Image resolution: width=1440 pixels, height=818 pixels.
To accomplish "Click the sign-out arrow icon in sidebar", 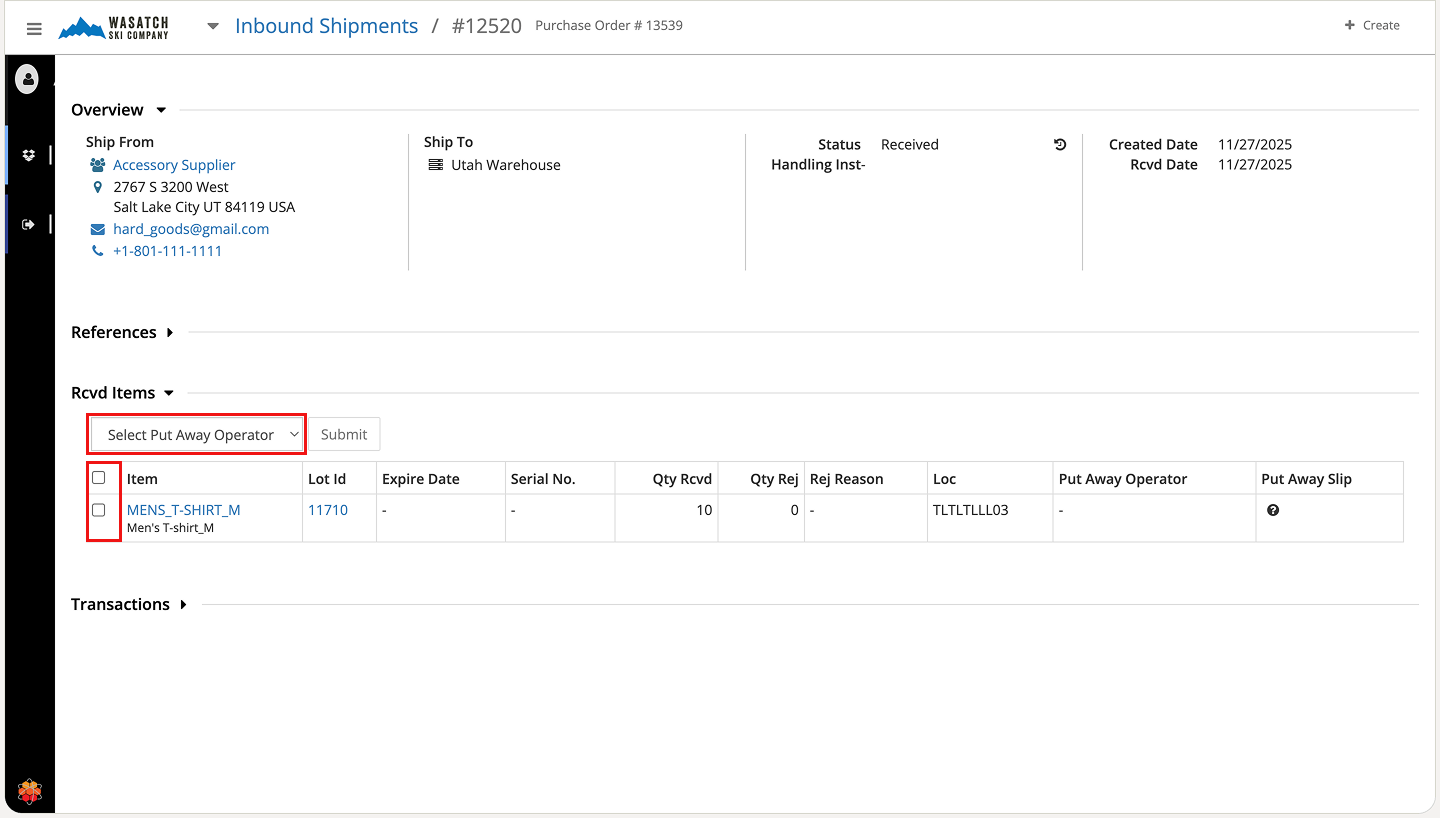I will [x=28, y=224].
